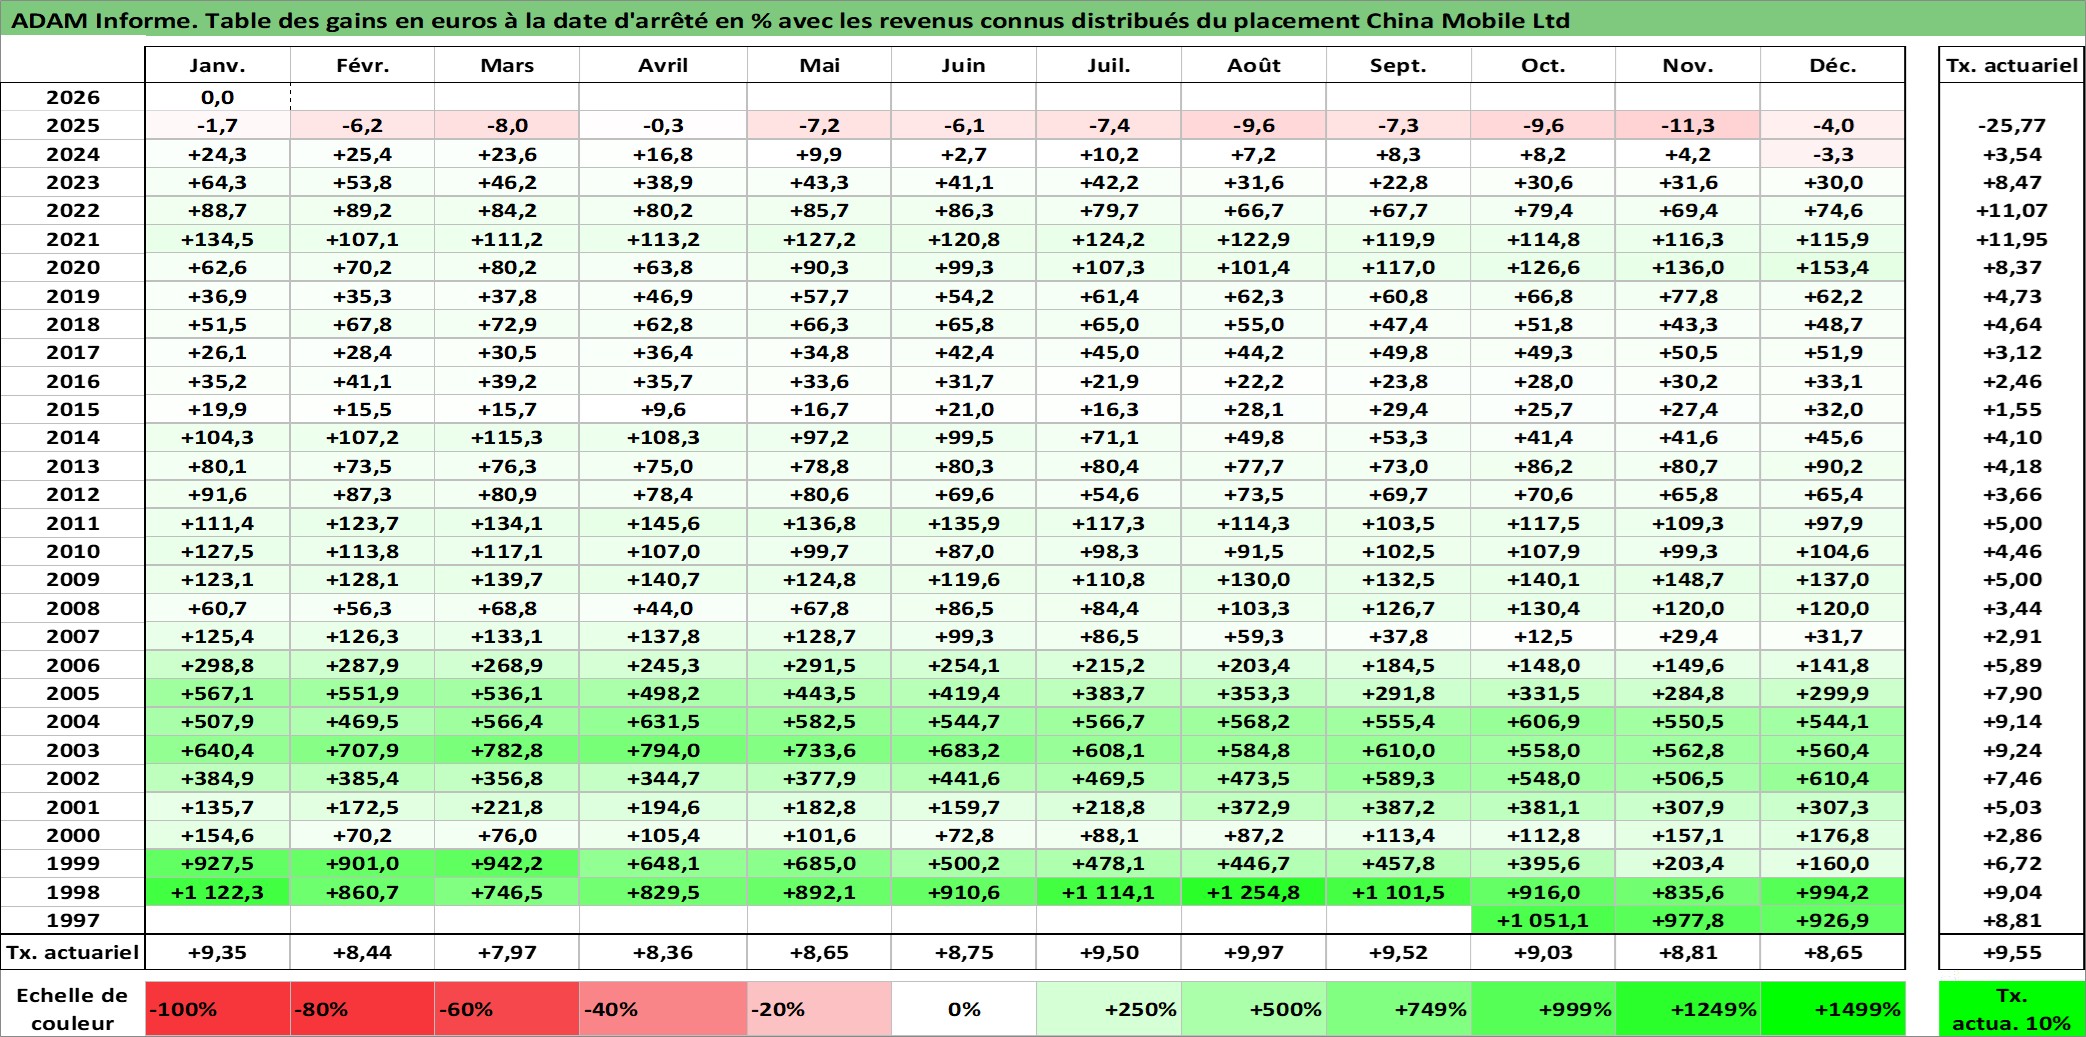This screenshot has width=2086, height=1037.
Task: Click the '0,0' value for January 2026
Action: [218, 97]
